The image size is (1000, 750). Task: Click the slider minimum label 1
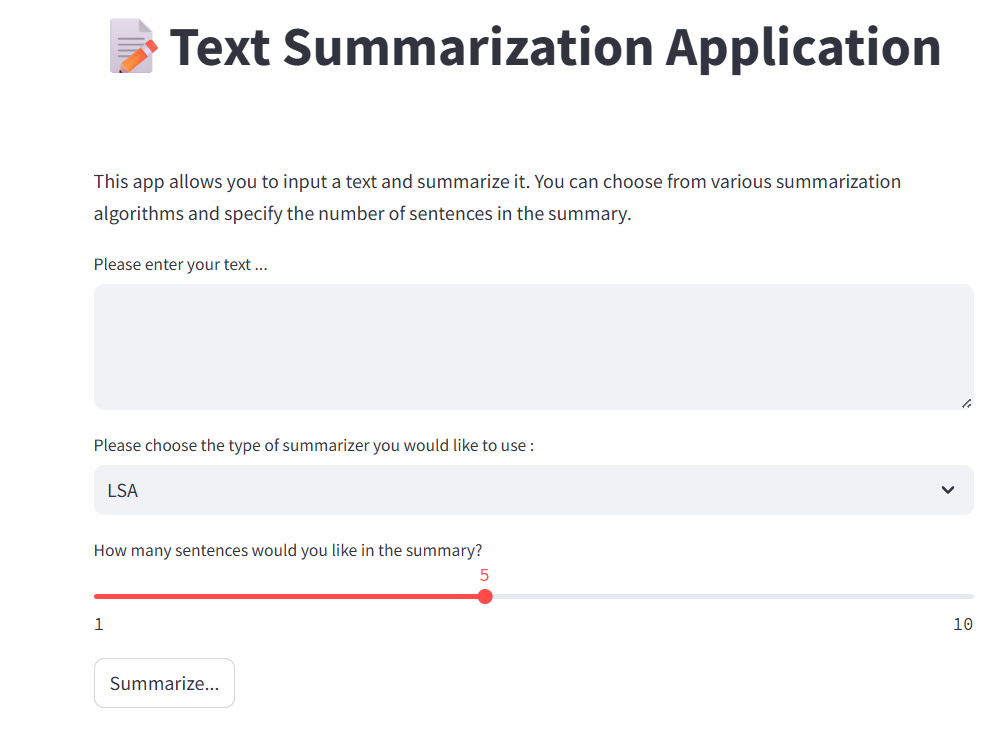click(x=99, y=624)
